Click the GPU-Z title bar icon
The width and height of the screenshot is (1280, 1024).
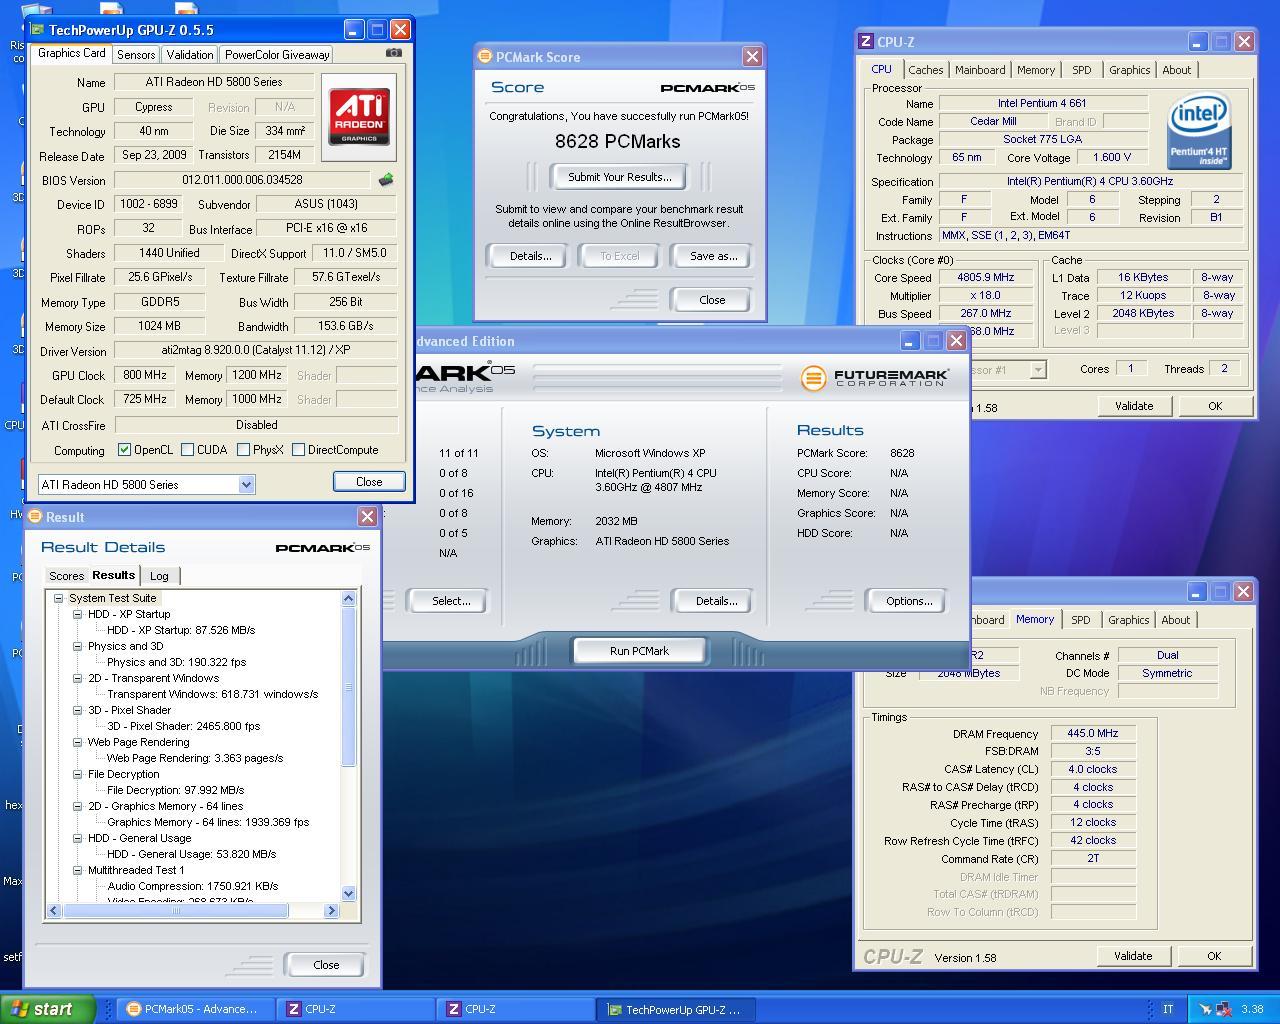click(x=38, y=30)
